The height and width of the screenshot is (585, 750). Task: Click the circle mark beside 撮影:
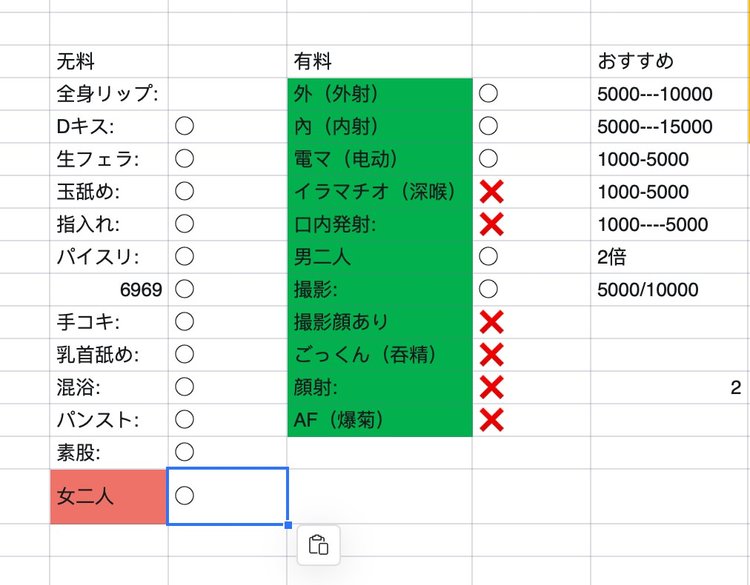pyautogui.click(x=489, y=289)
